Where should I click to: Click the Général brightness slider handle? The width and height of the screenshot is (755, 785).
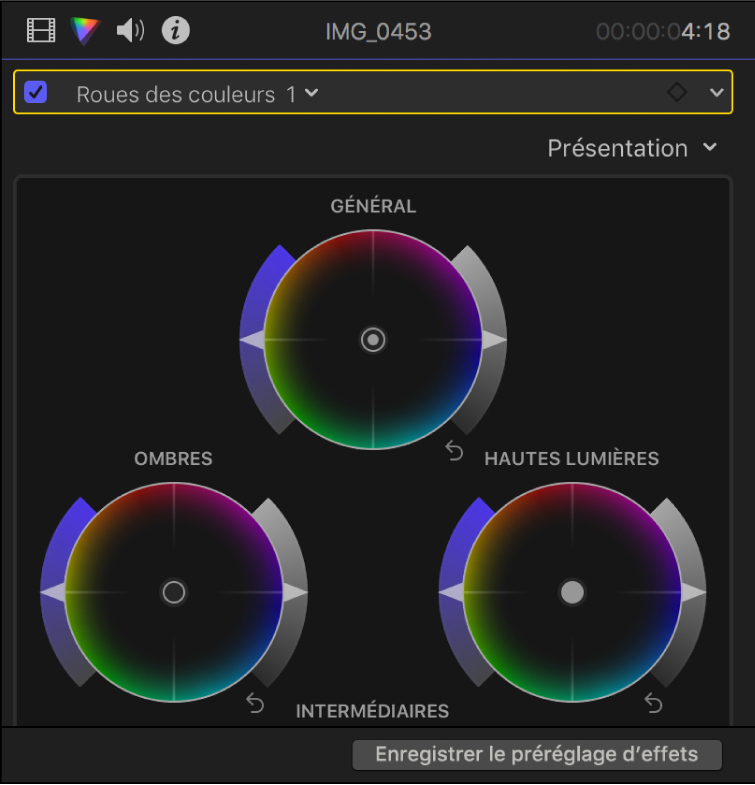pos(494,340)
